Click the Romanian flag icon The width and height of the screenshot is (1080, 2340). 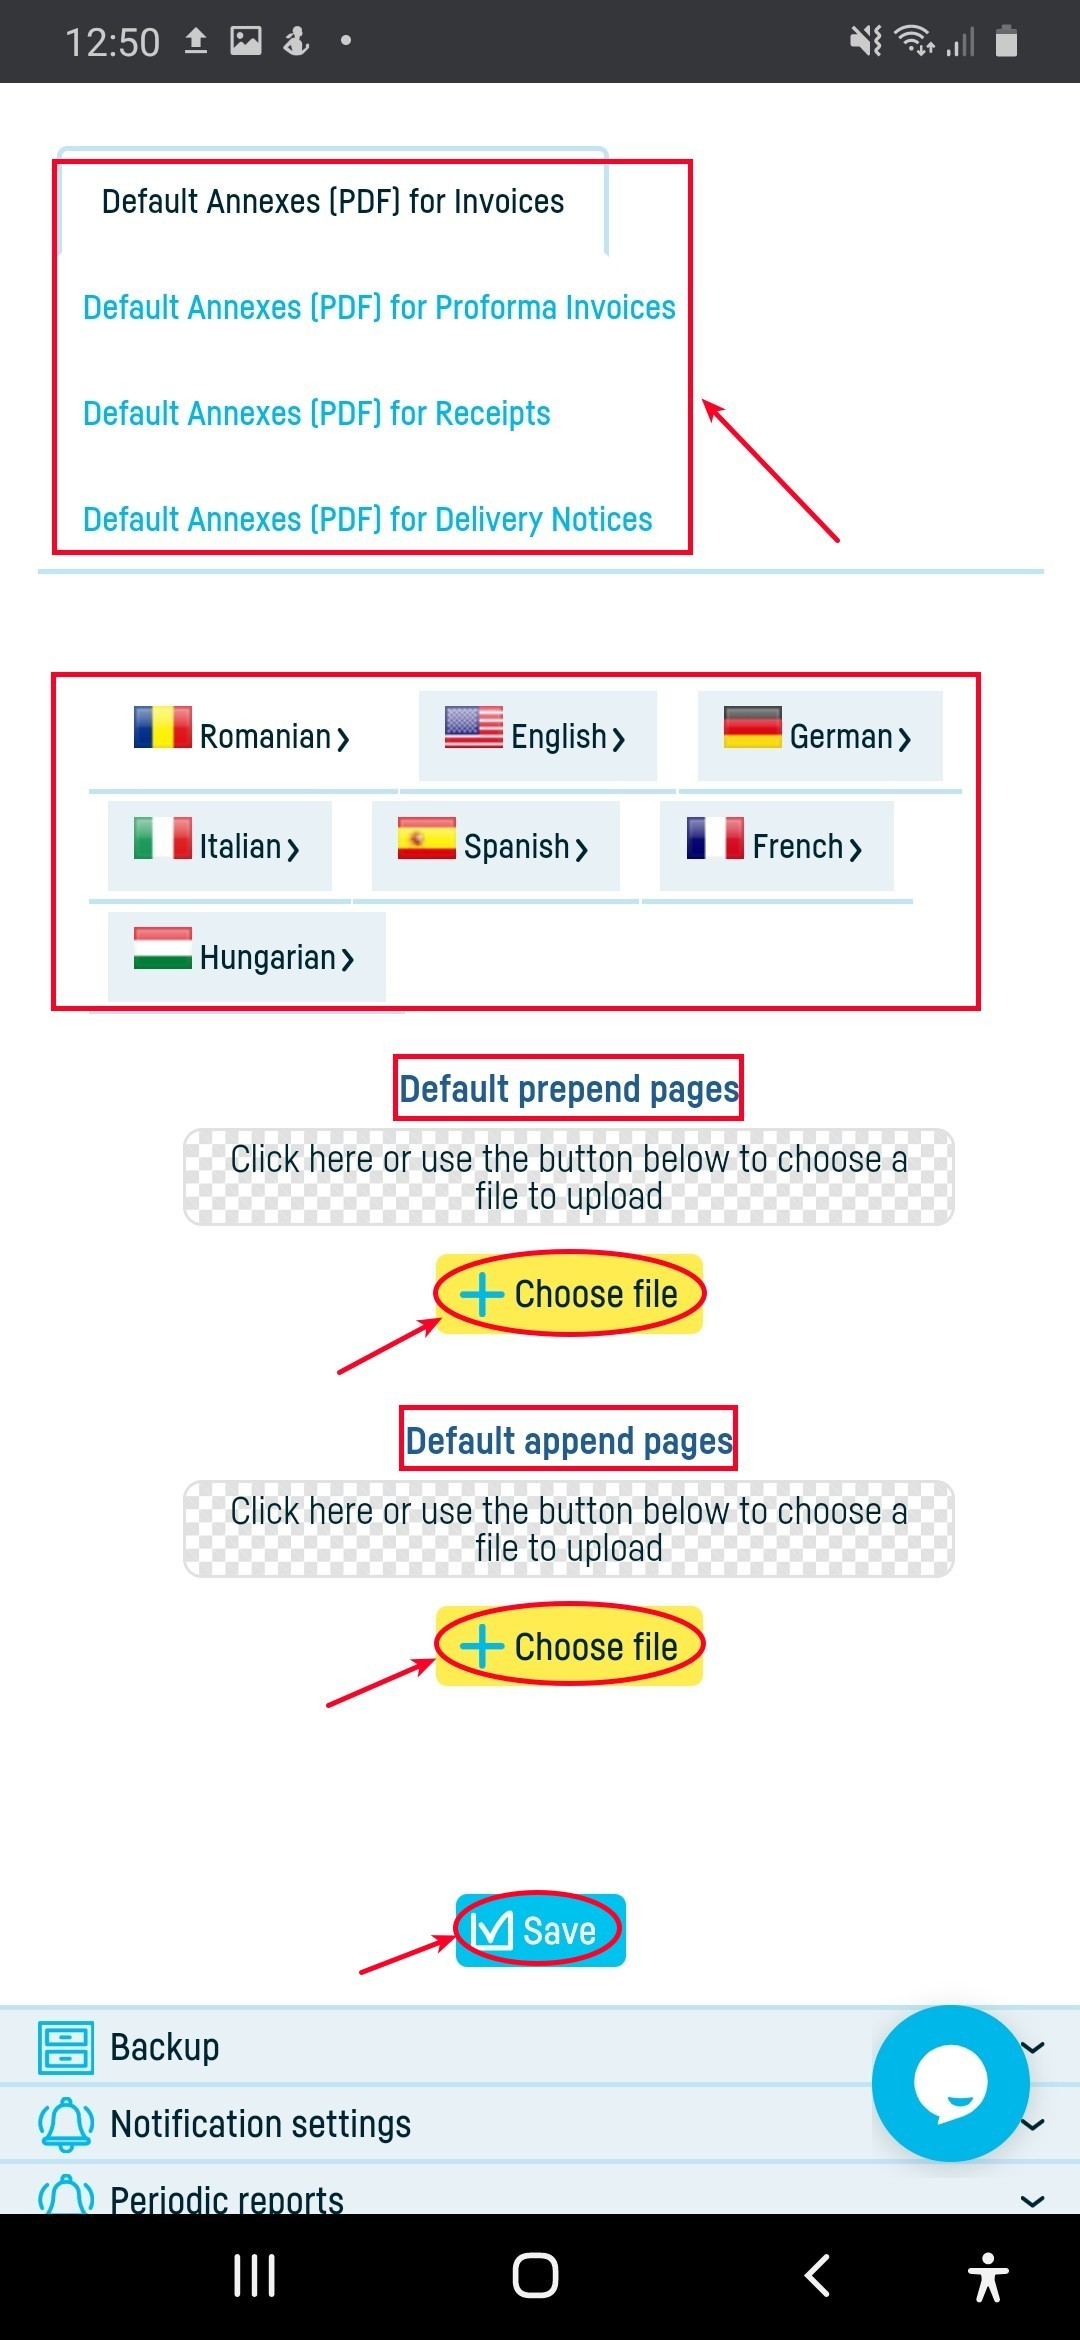(x=163, y=728)
